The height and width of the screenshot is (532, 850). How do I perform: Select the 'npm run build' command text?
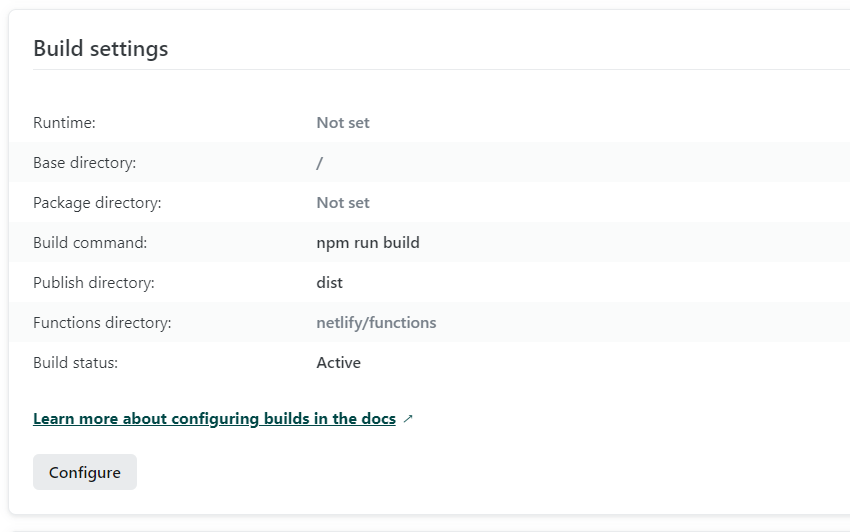368,243
